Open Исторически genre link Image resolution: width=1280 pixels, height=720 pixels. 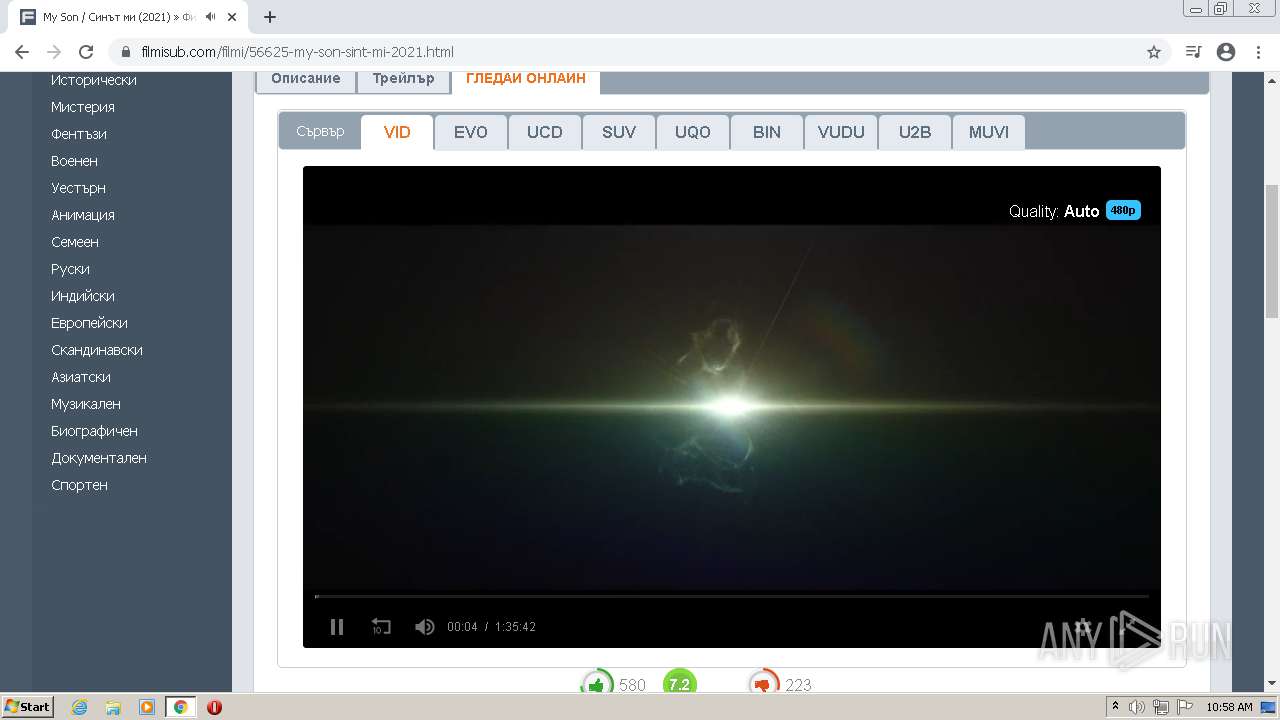coord(94,80)
